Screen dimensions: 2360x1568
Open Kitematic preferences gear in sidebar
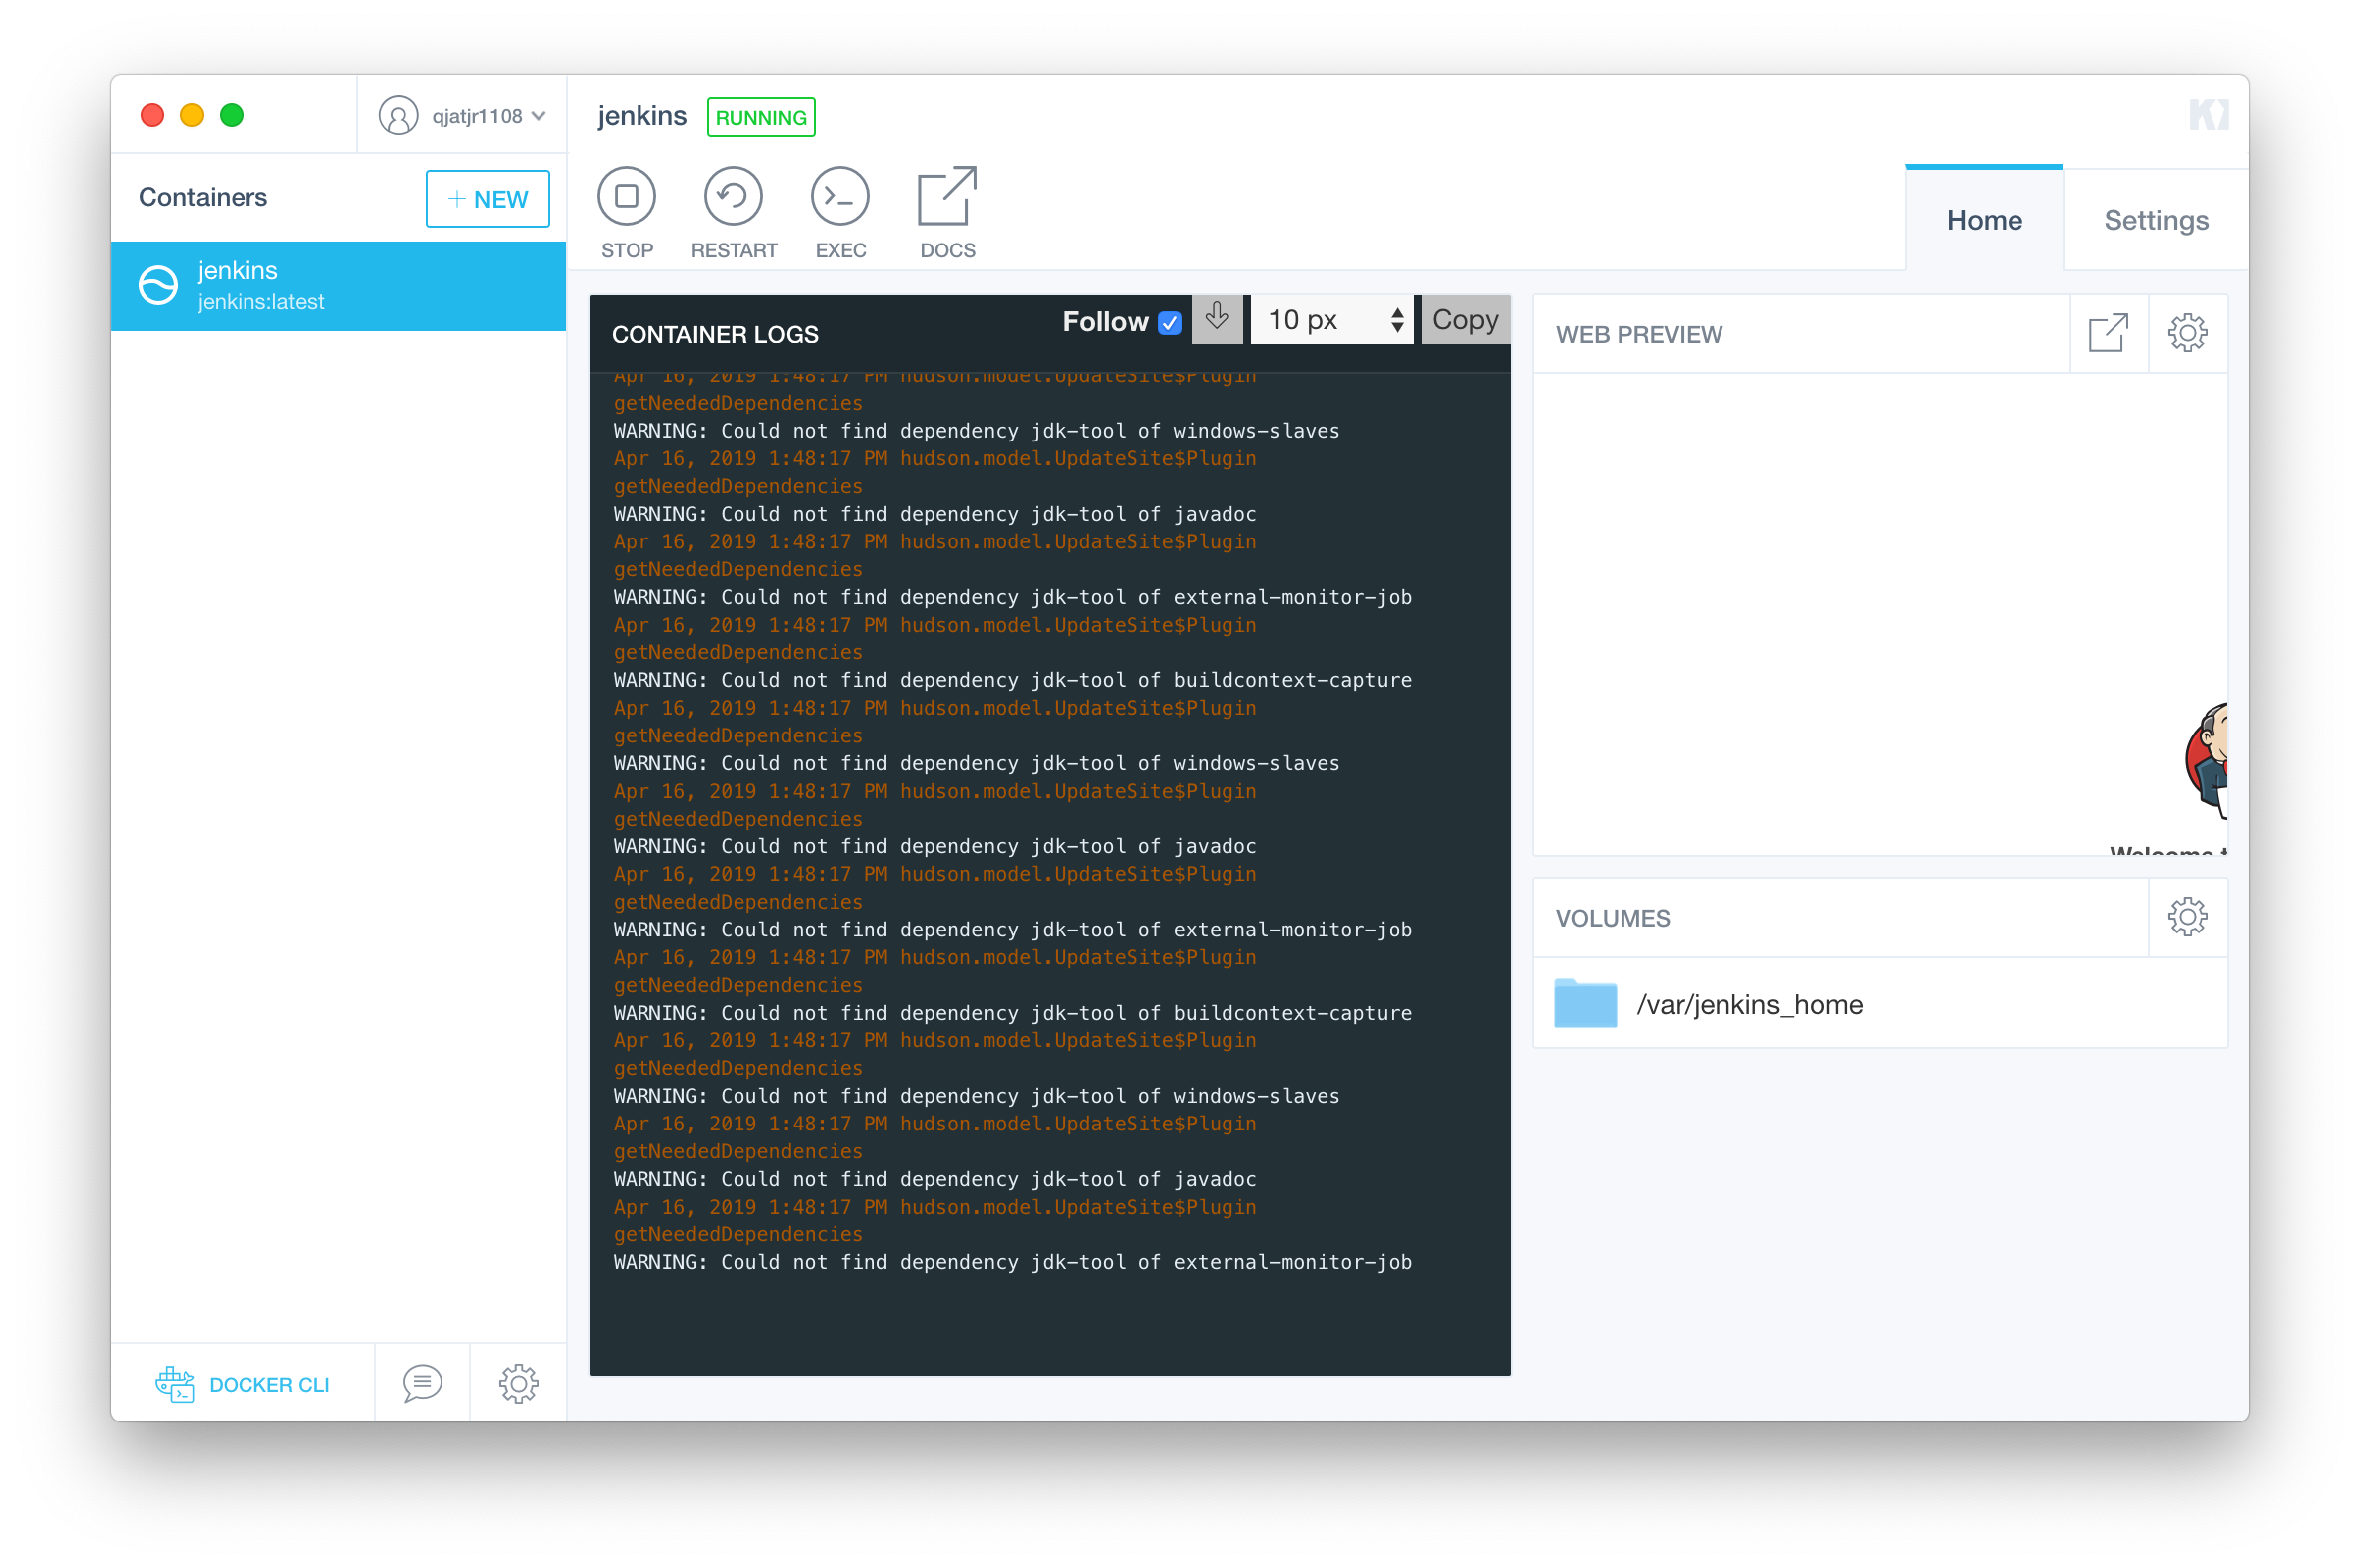518,1384
